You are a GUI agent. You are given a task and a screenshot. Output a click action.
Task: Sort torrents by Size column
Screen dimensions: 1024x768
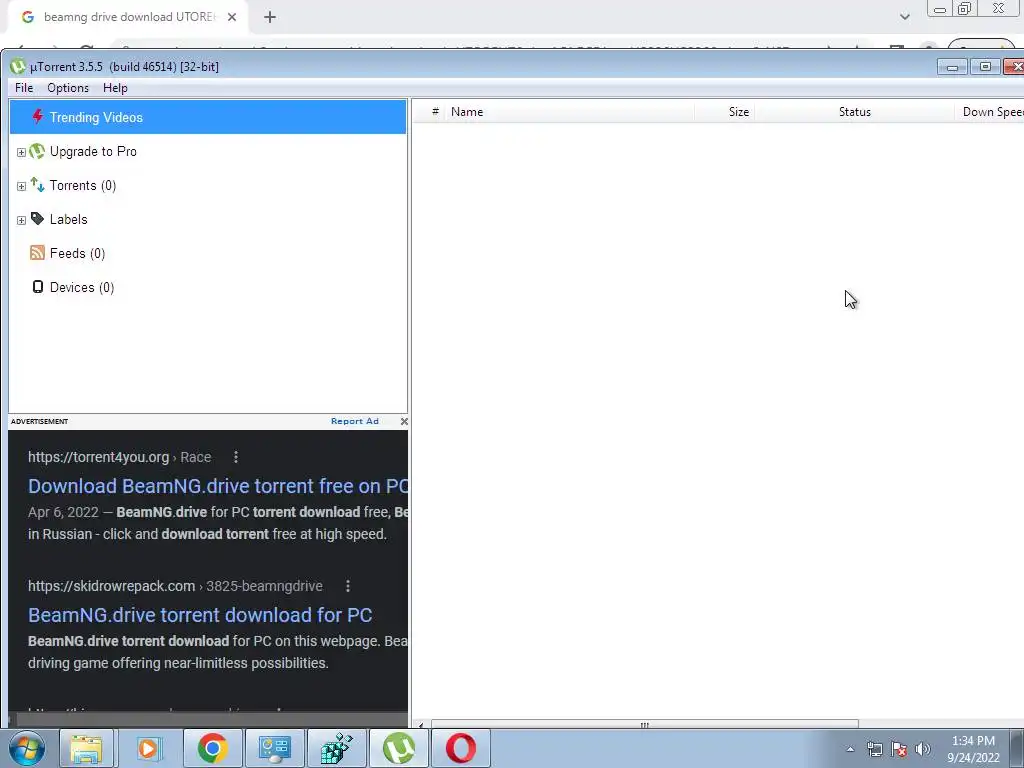pyautogui.click(x=724, y=112)
